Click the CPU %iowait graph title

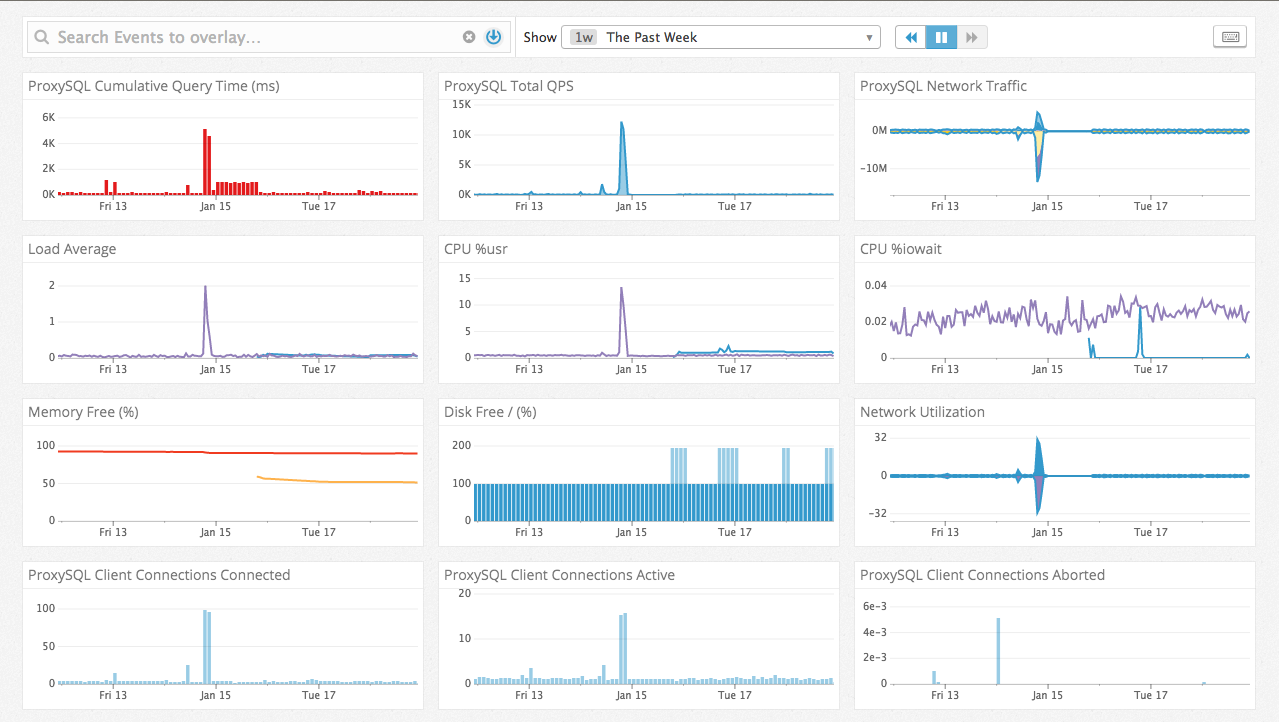901,249
